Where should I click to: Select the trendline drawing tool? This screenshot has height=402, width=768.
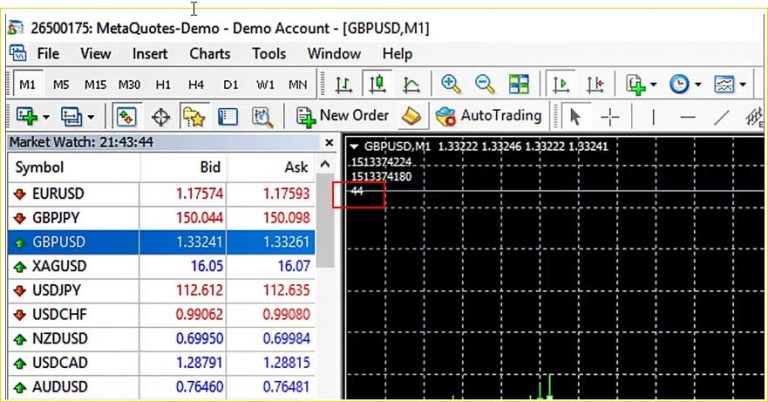pyautogui.click(x=721, y=117)
